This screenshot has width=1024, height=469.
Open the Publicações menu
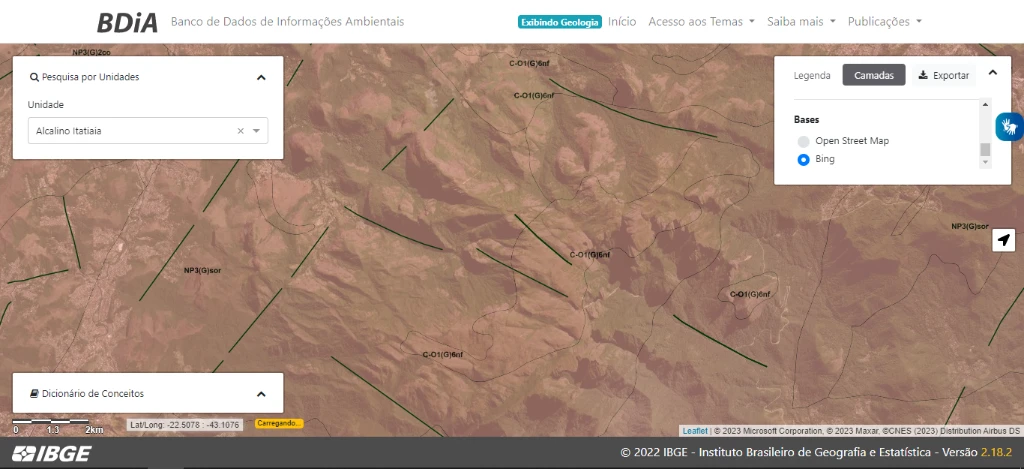(x=884, y=22)
